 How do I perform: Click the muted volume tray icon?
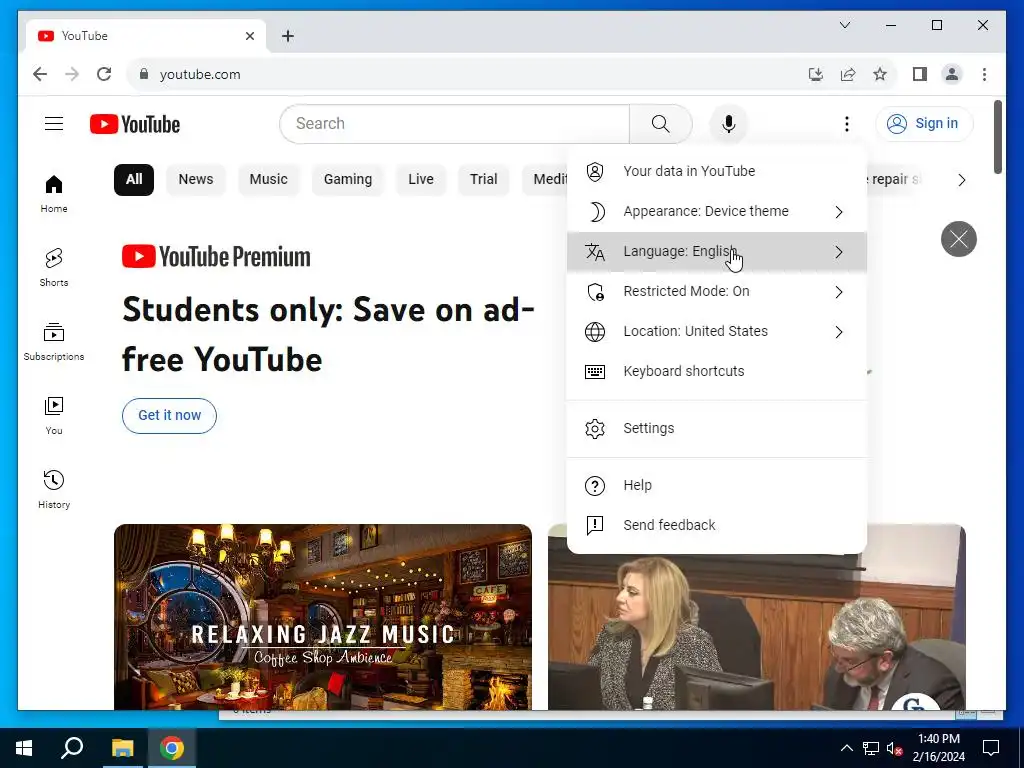894,748
